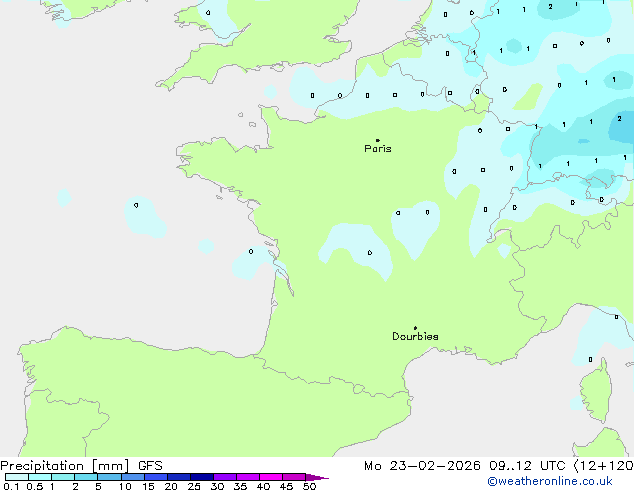The width and height of the screenshot is (634, 490).
Task: Click the '25' legend scale label
Action: pyautogui.click(x=194, y=486)
